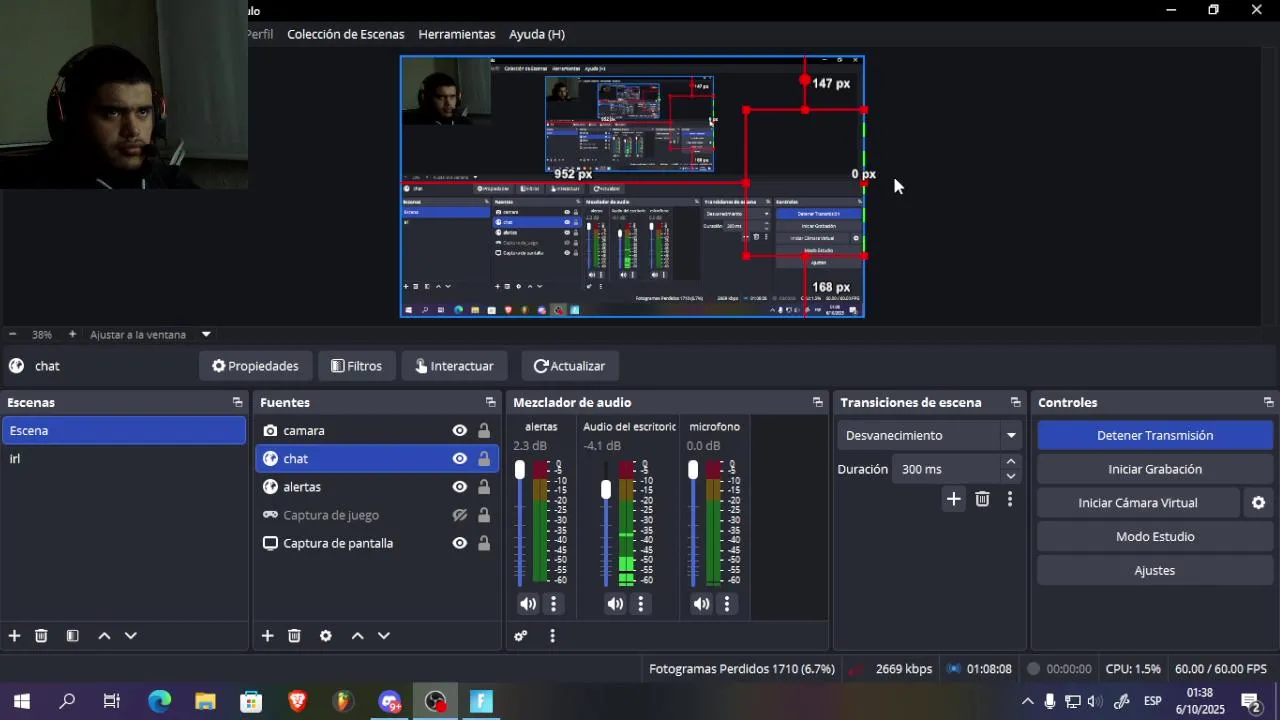
Task: Open Filtros for chat source
Action: tap(357, 366)
